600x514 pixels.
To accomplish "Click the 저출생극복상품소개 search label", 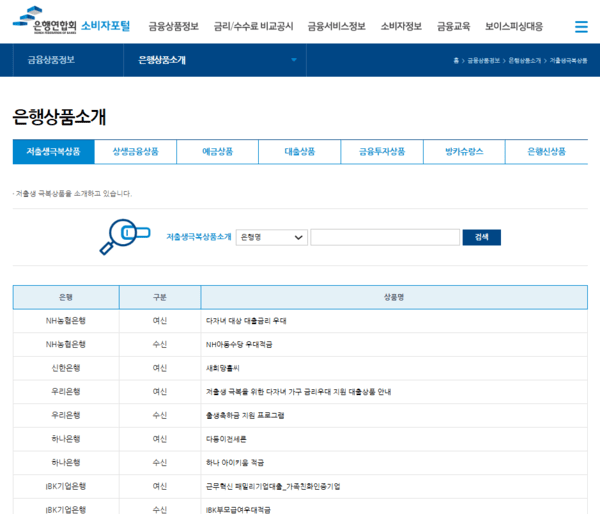I will tap(199, 237).
